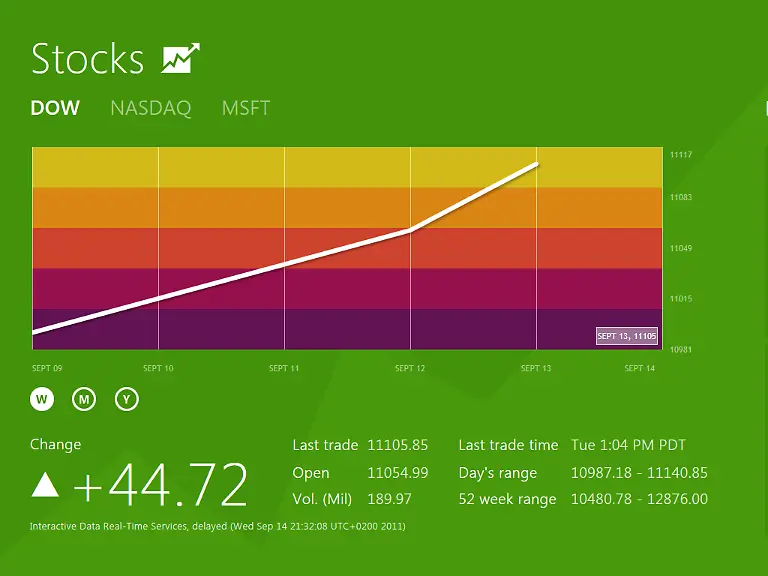This screenshot has width=768, height=576.
Task: Click the 11083 y-axis value
Action: [681, 197]
